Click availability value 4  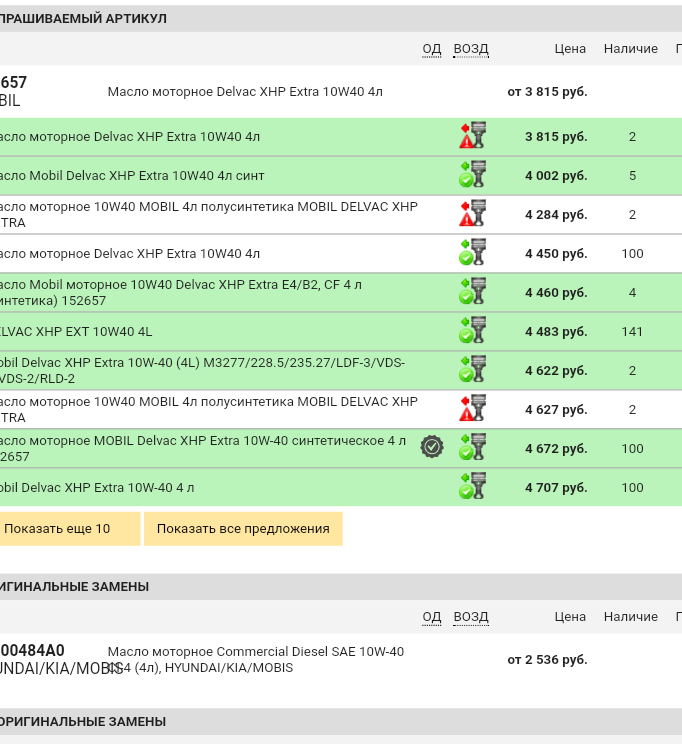point(632,292)
